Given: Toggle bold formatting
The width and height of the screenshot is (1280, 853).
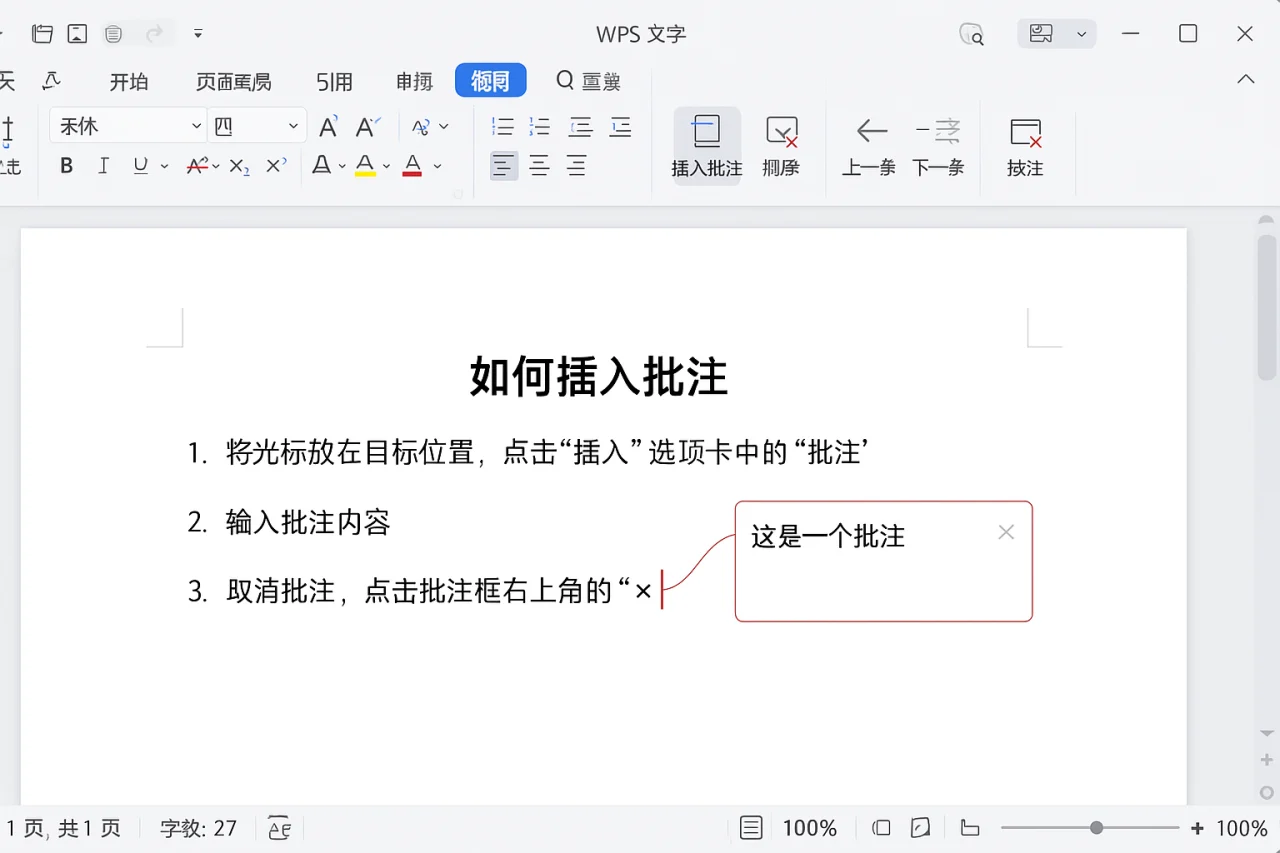Looking at the screenshot, I should point(65,166).
